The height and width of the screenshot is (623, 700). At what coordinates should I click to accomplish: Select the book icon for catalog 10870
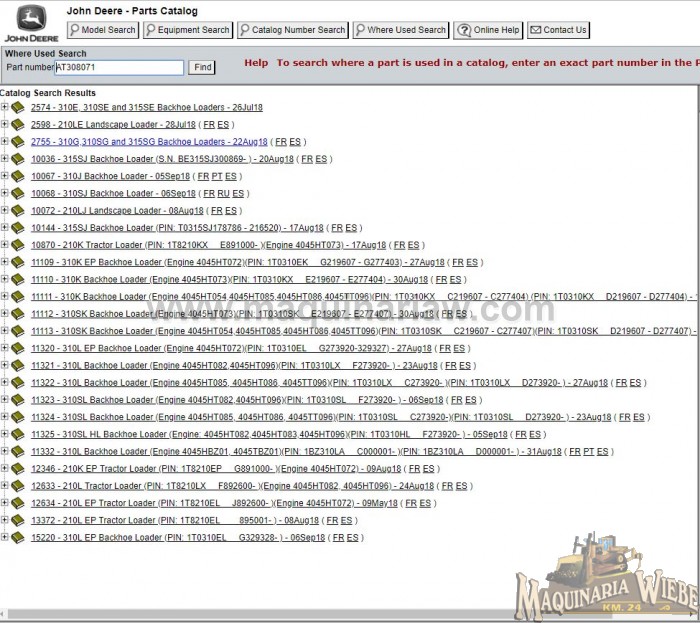point(17,245)
